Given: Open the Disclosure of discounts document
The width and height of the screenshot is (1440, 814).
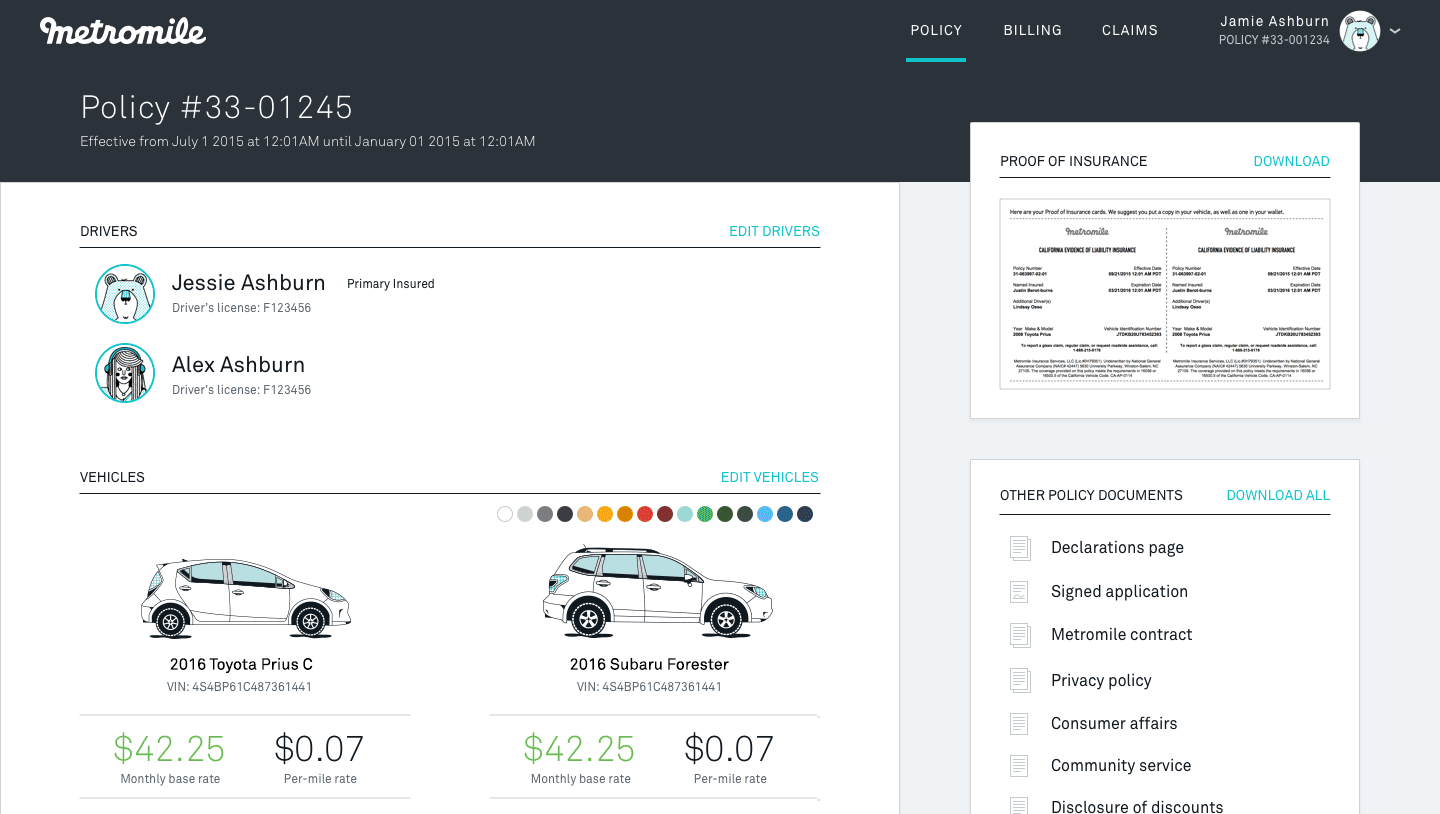Looking at the screenshot, I should [1136, 806].
